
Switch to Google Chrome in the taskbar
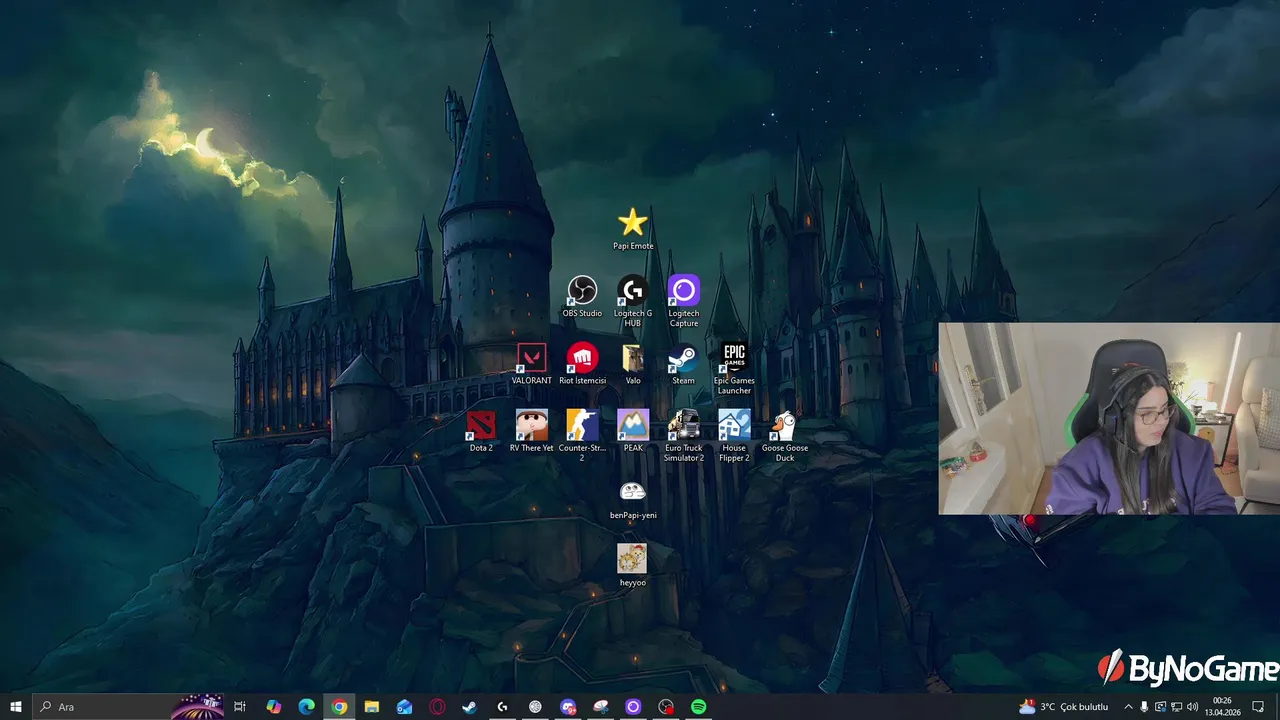point(339,707)
